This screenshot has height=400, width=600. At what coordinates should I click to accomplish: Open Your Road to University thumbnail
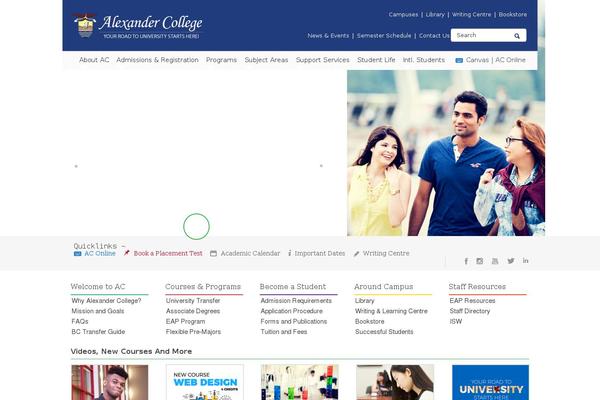tap(491, 382)
